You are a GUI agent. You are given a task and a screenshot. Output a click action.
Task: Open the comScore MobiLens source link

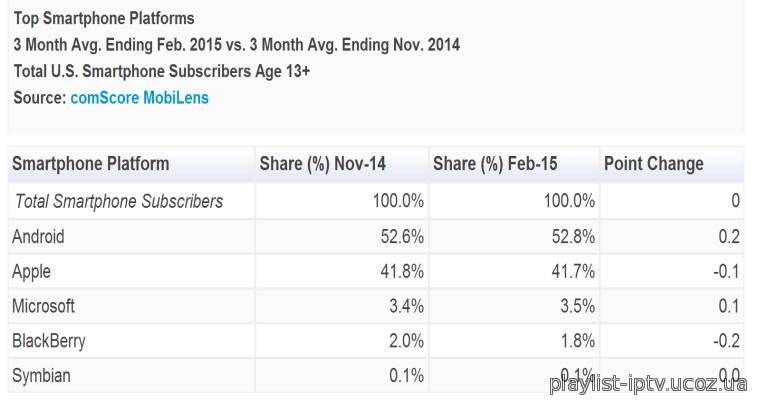coord(140,98)
